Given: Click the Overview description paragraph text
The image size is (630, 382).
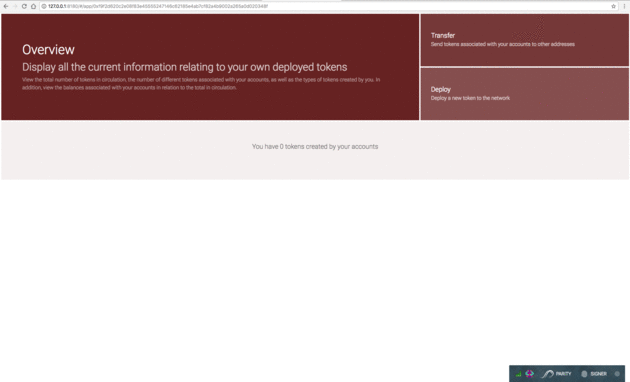Looking at the screenshot, I should click(201, 84).
